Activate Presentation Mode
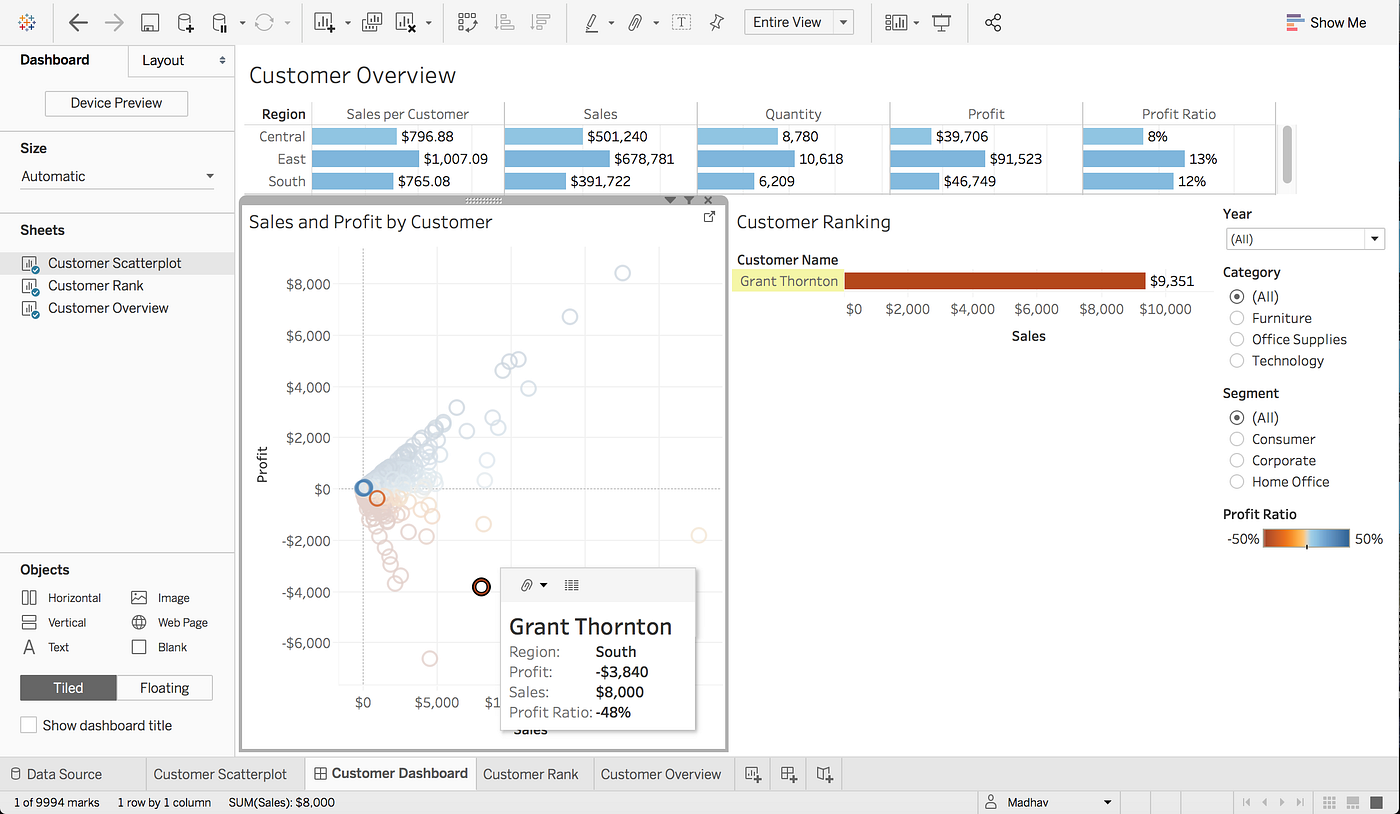 940,22
